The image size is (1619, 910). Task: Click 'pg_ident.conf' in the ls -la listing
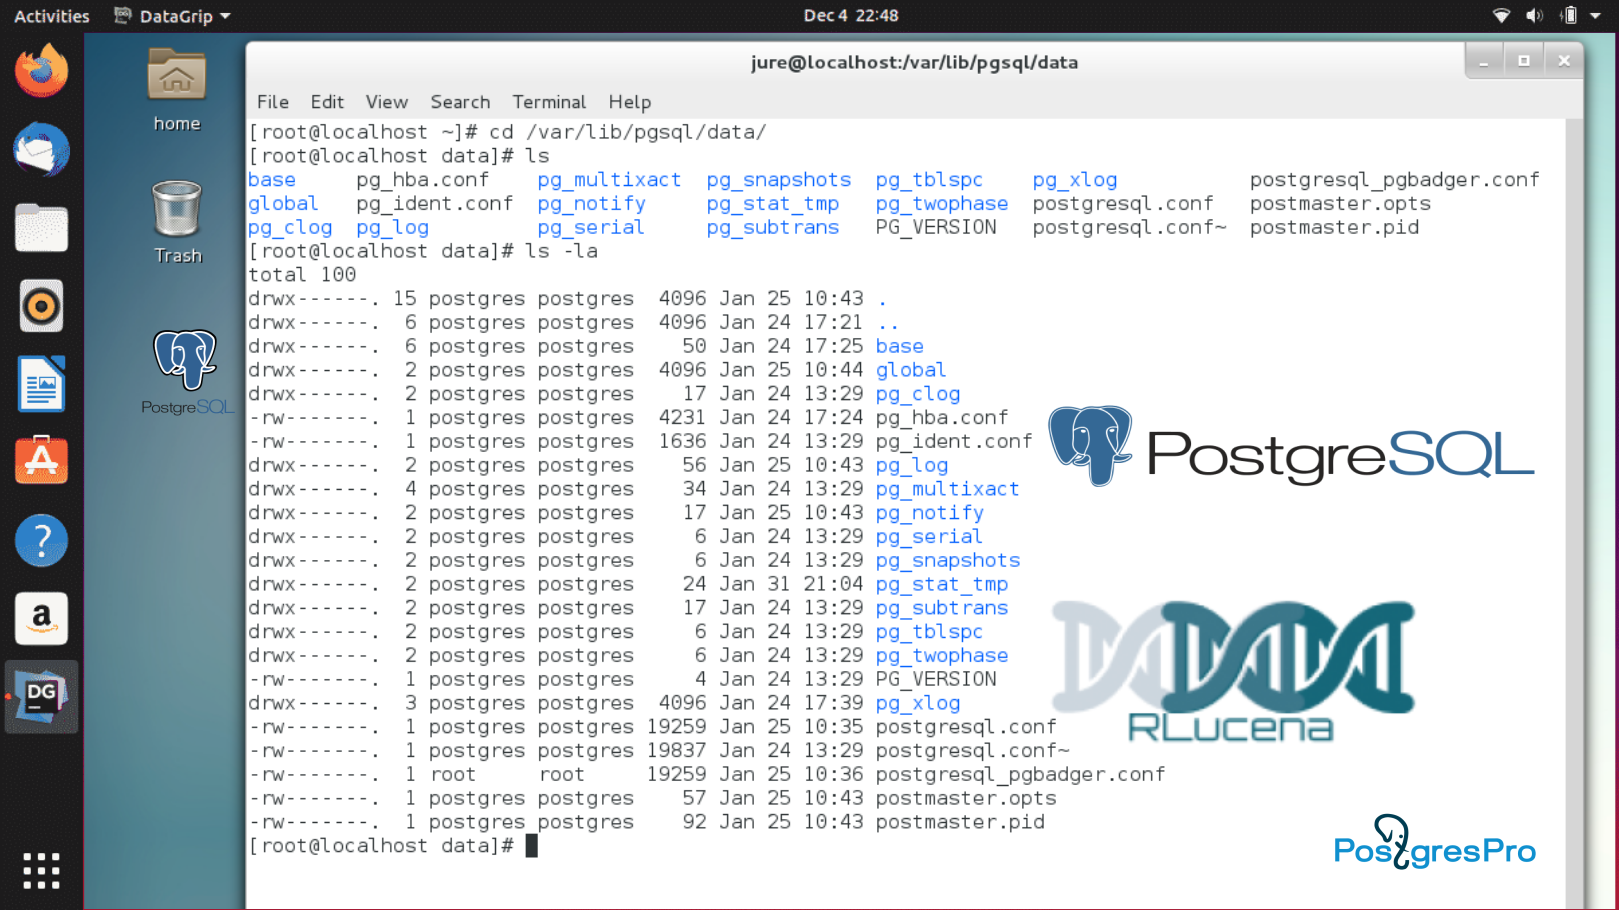point(954,441)
